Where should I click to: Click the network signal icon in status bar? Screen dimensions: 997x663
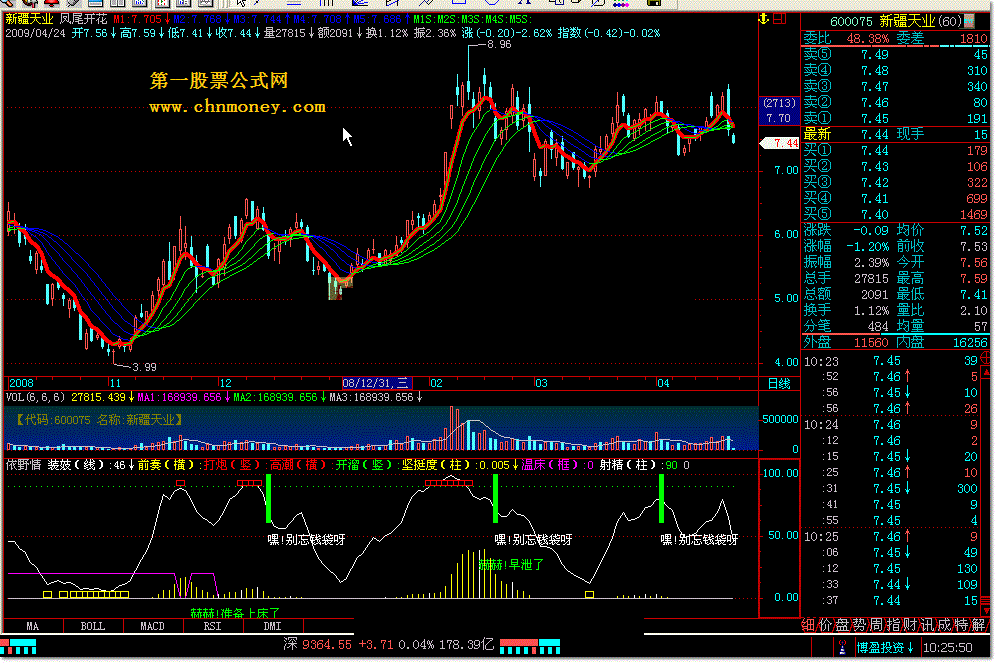click(842, 647)
